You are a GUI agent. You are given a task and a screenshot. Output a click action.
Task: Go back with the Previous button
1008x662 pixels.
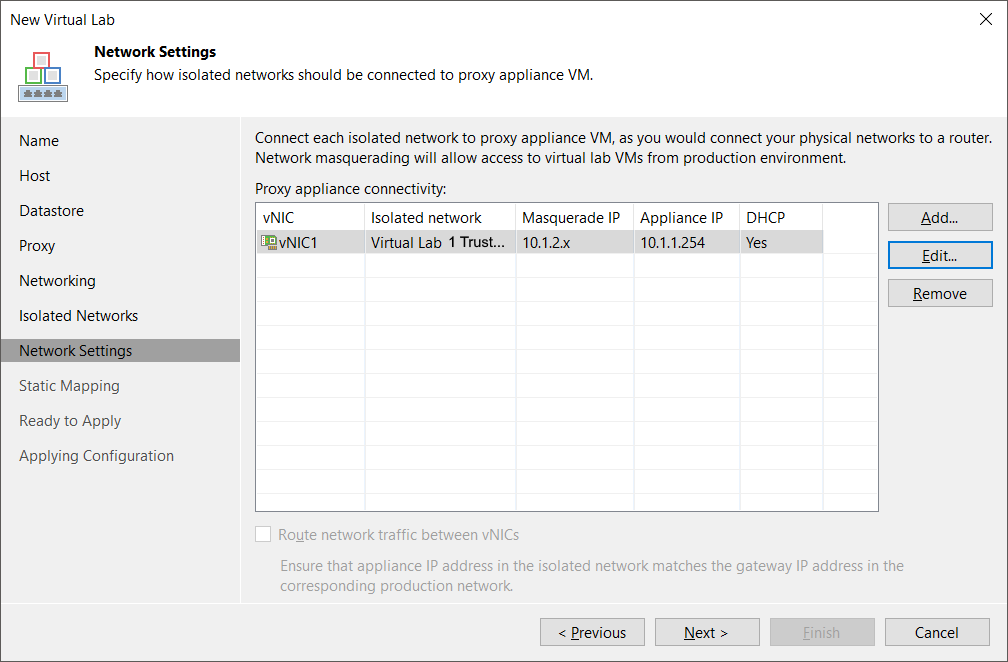592,632
